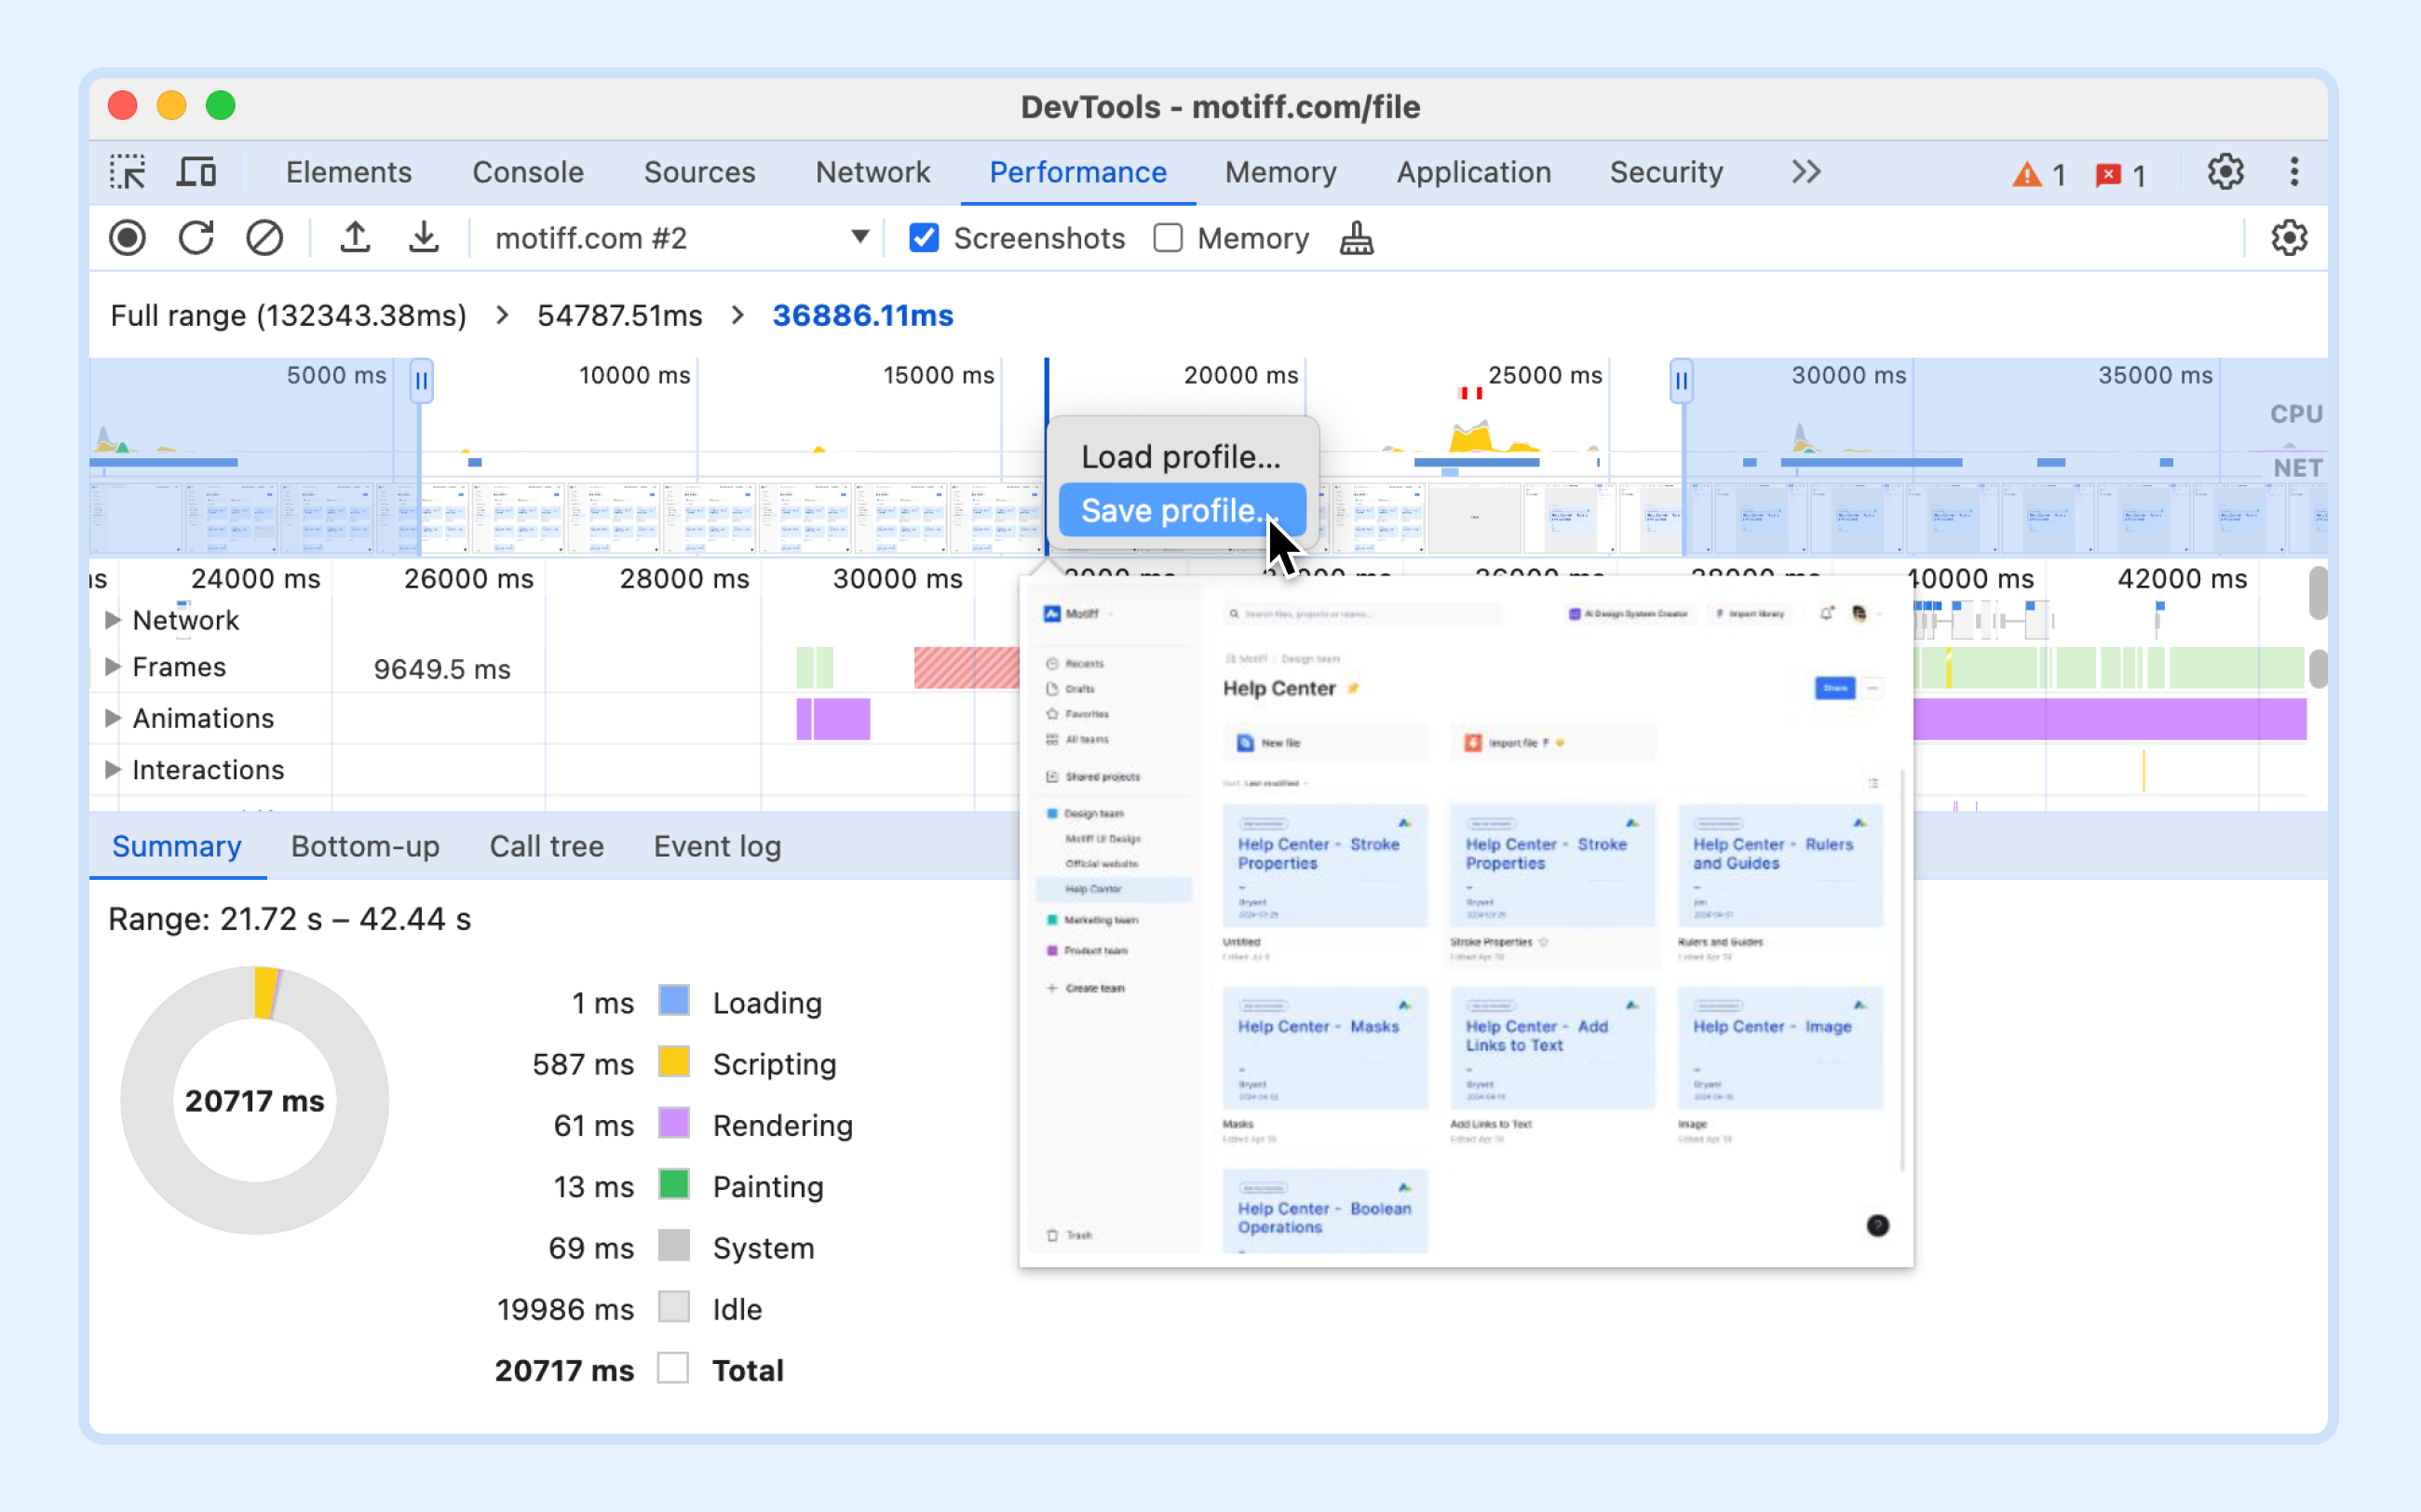Viewport: 2421px width, 1512px height.
Task: Open the motiff.com #2 profile dropdown
Action: click(x=682, y=238)
